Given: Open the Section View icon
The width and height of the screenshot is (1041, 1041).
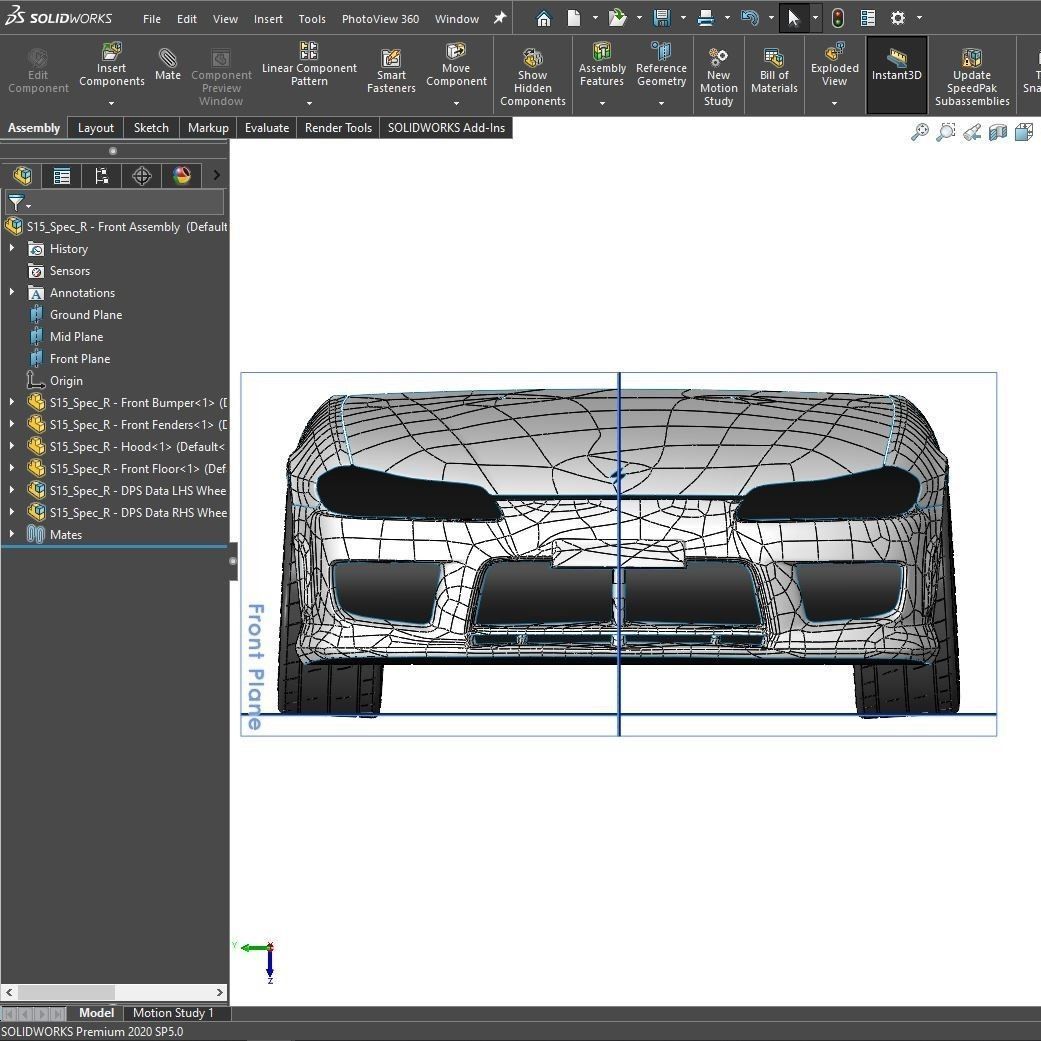Looking at the screenshot, I should pos(997,131).
